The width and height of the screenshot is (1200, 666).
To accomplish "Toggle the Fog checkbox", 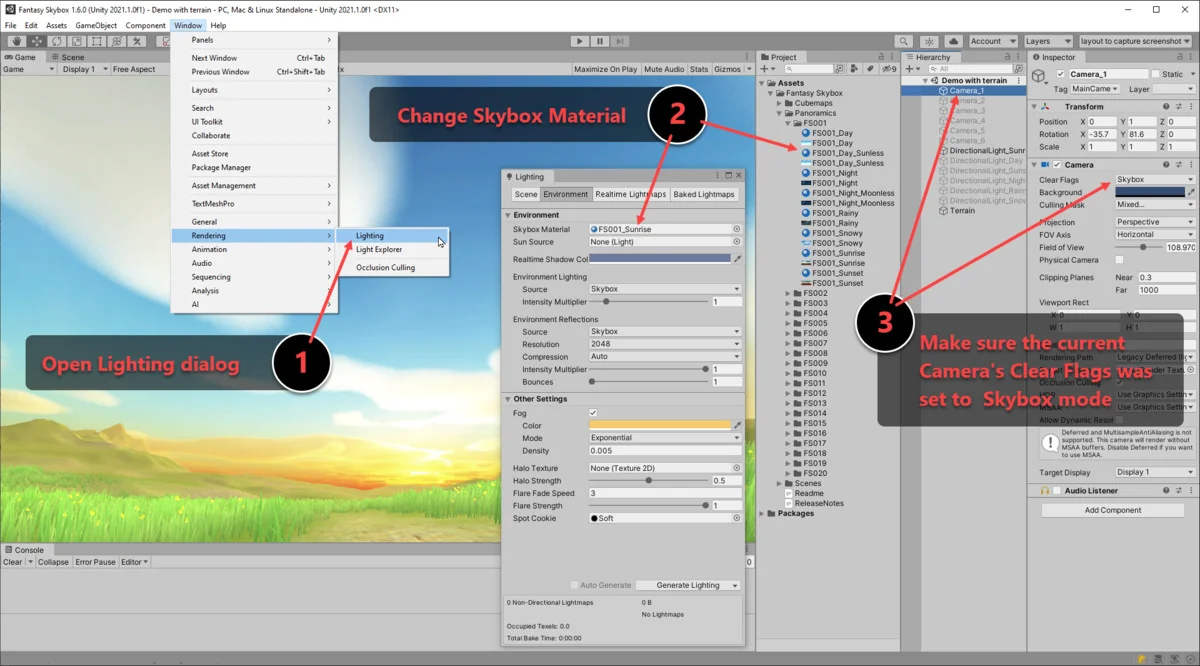I will [593, 412].
